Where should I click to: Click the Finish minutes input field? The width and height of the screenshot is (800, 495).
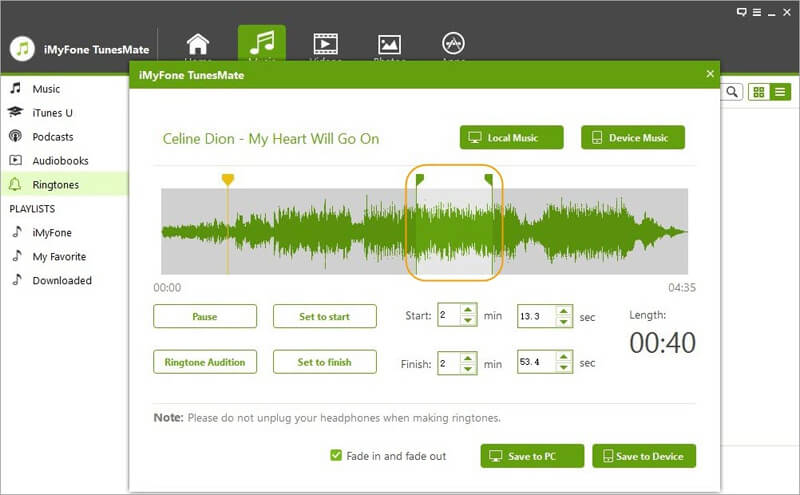pos(449,363)
